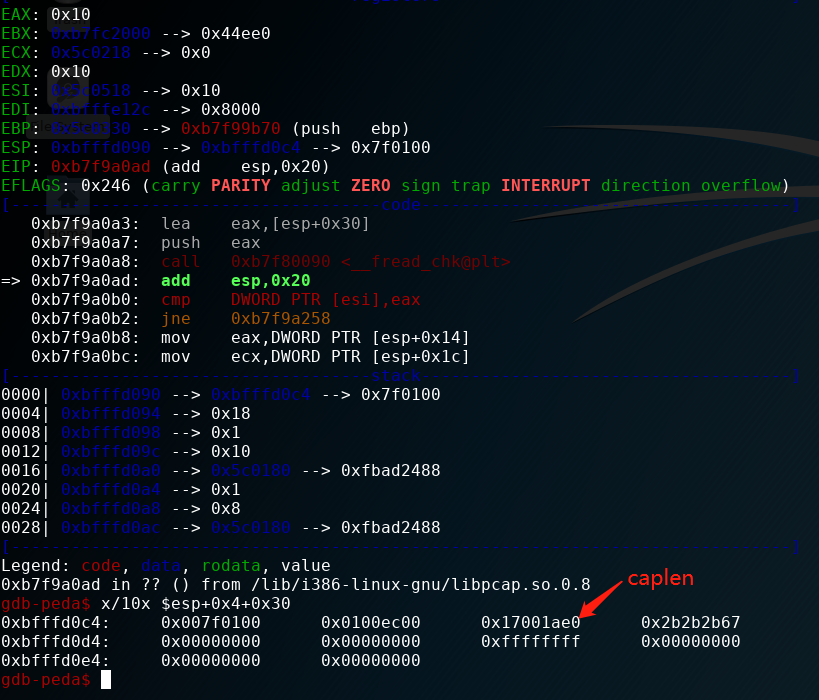Click the EDX register value 0x10

pyautogui.click(x=71, y=72)
